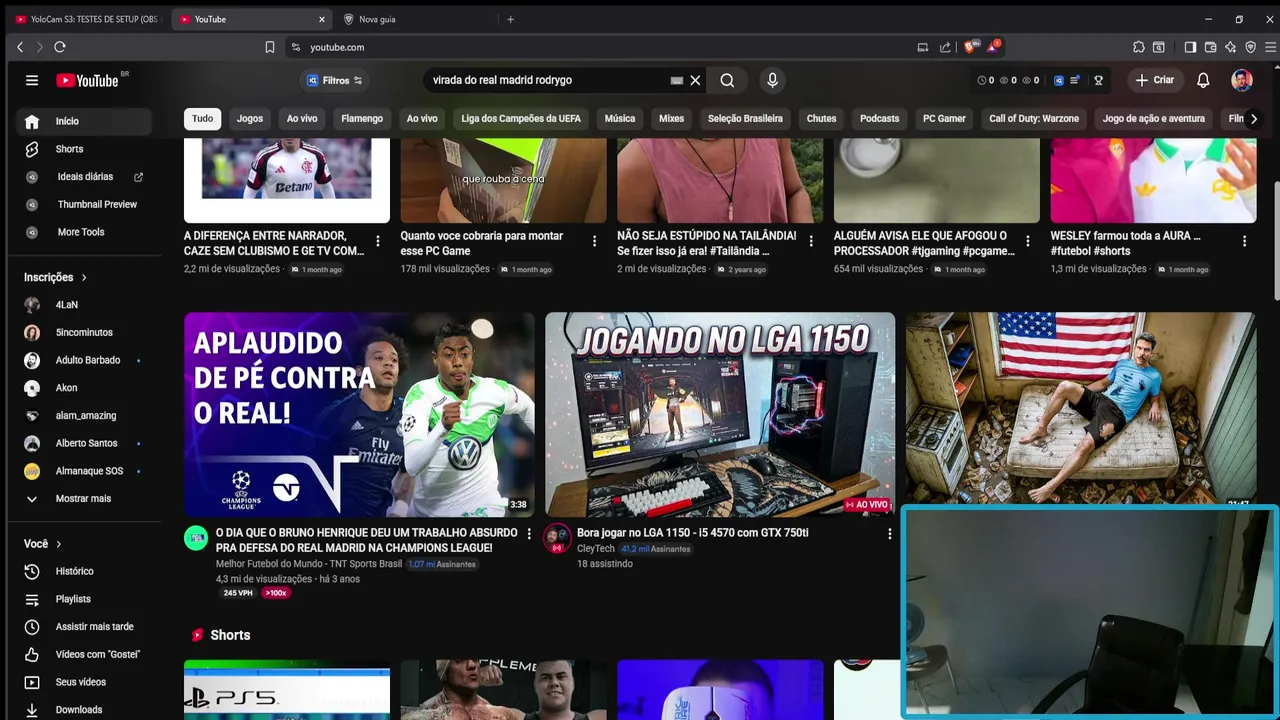This screenshot has height=720, width=1280.
Task: Bookmark this page icon in address bar
Action: pyautogui.click(x=270, y=47)
